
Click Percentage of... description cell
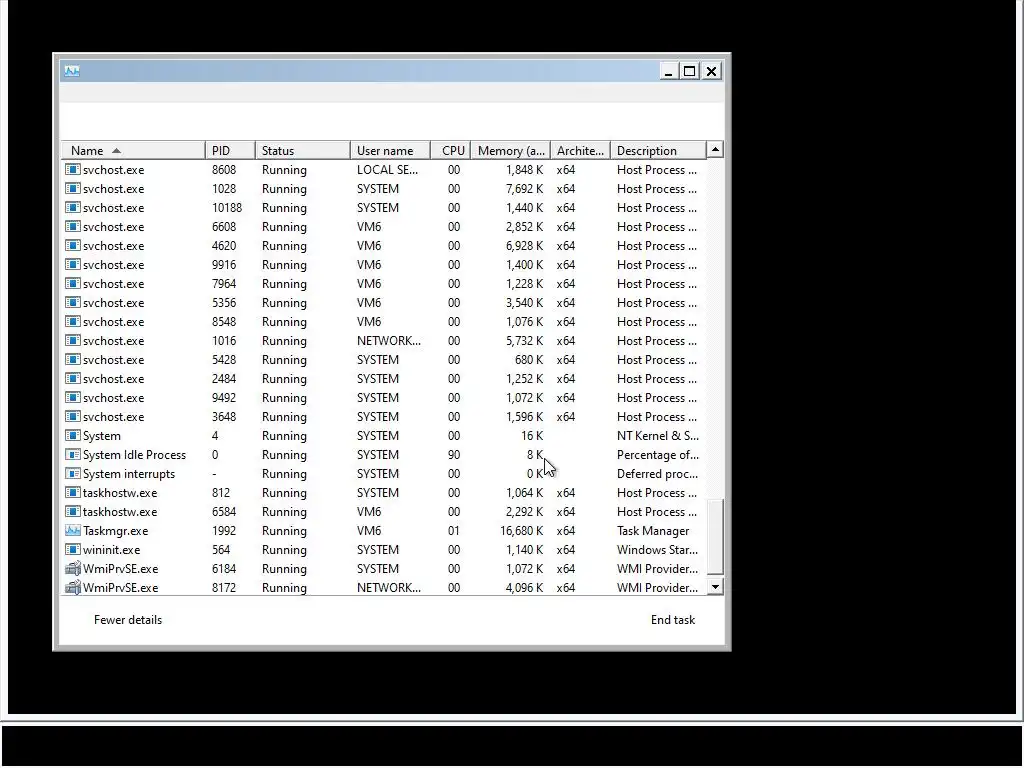click(x=658, y=455)
